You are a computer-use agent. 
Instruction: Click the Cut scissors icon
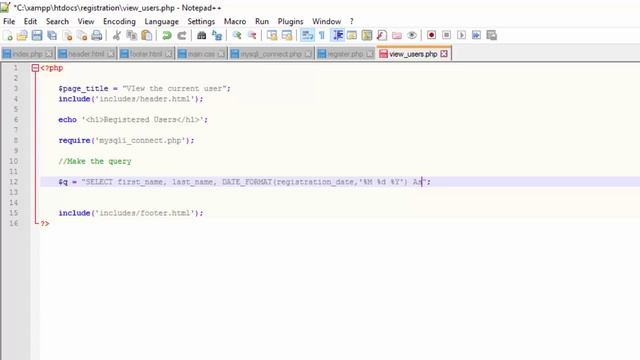117,36
